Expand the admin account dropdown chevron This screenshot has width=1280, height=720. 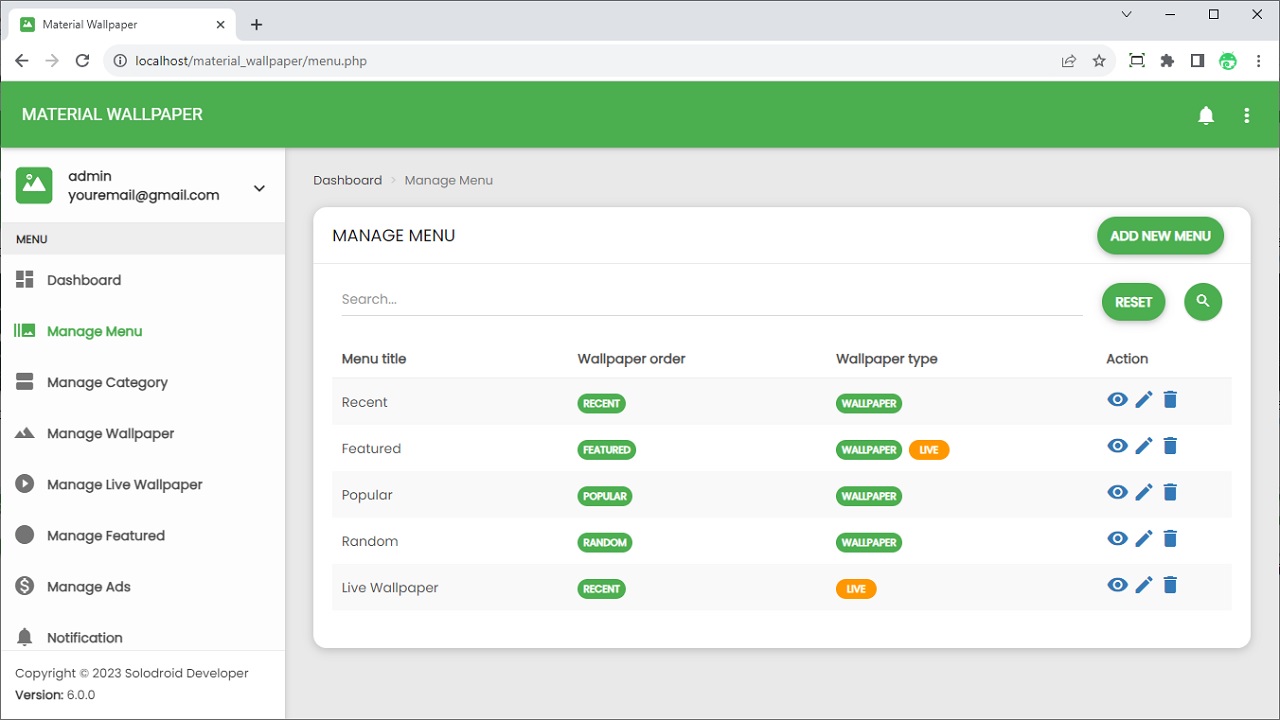(x=259, y=188)
